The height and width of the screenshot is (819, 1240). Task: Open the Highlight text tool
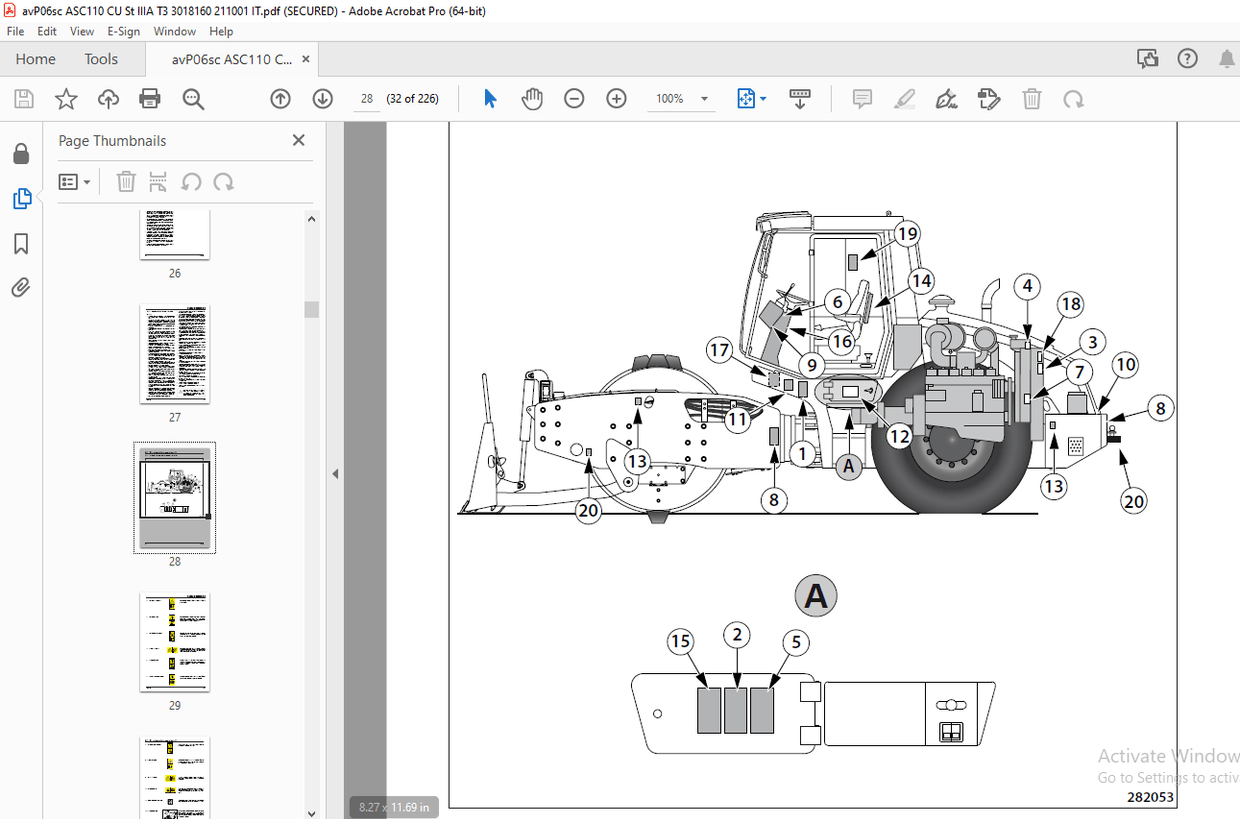coord(903,98)
